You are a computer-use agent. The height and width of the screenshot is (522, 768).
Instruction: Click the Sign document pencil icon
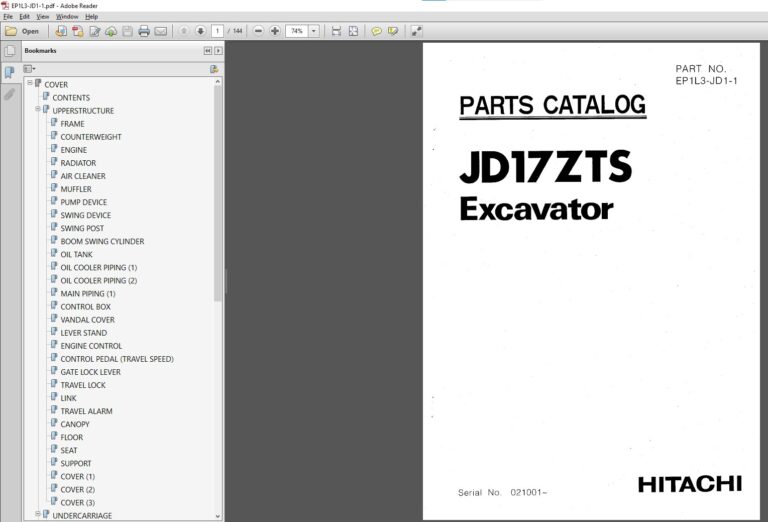[95, 31]
